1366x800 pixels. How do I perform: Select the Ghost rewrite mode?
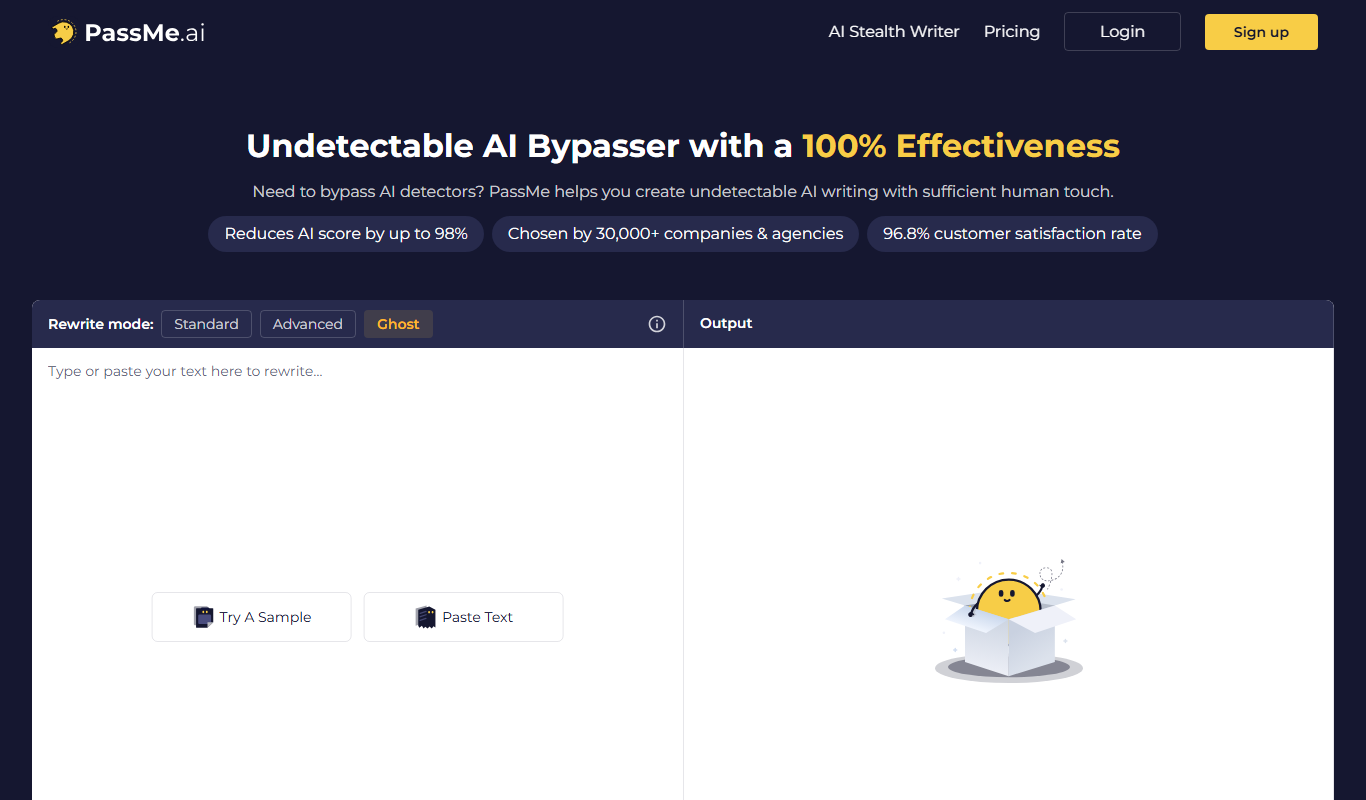point(398,324)
